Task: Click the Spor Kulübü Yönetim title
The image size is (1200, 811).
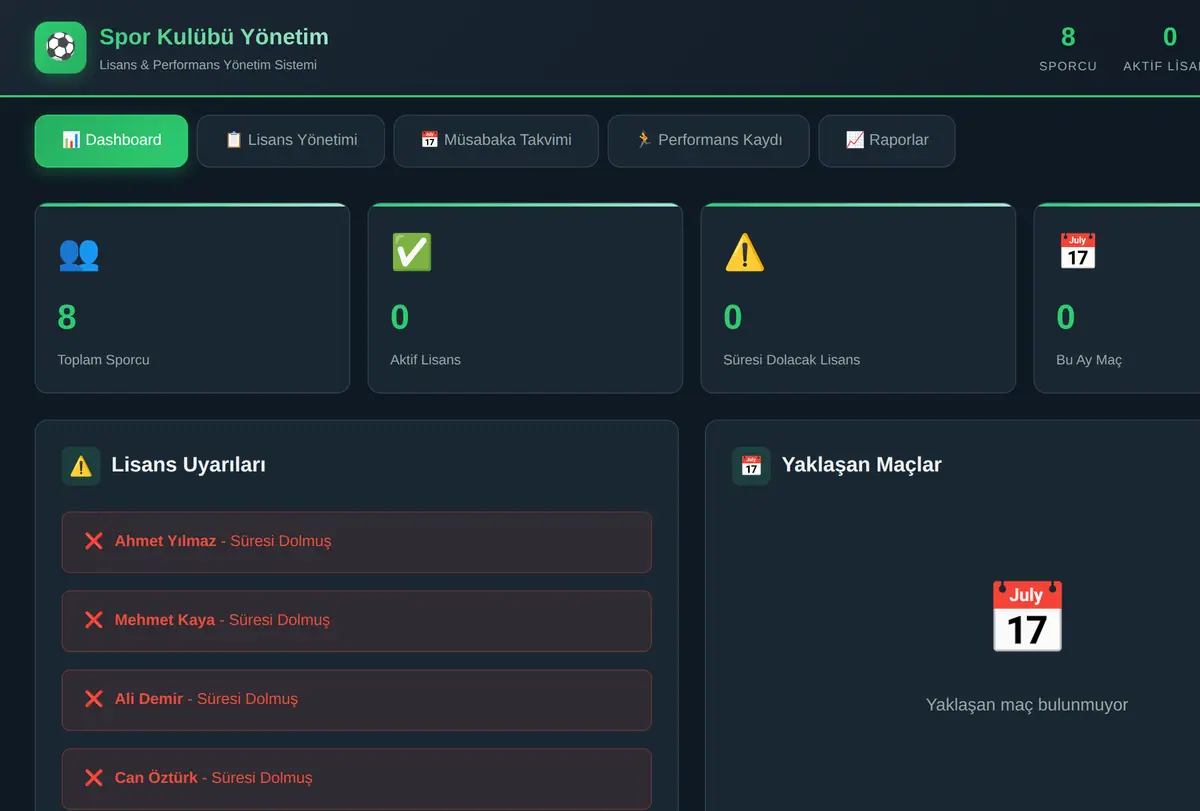Action: click(x=214, y=37)
